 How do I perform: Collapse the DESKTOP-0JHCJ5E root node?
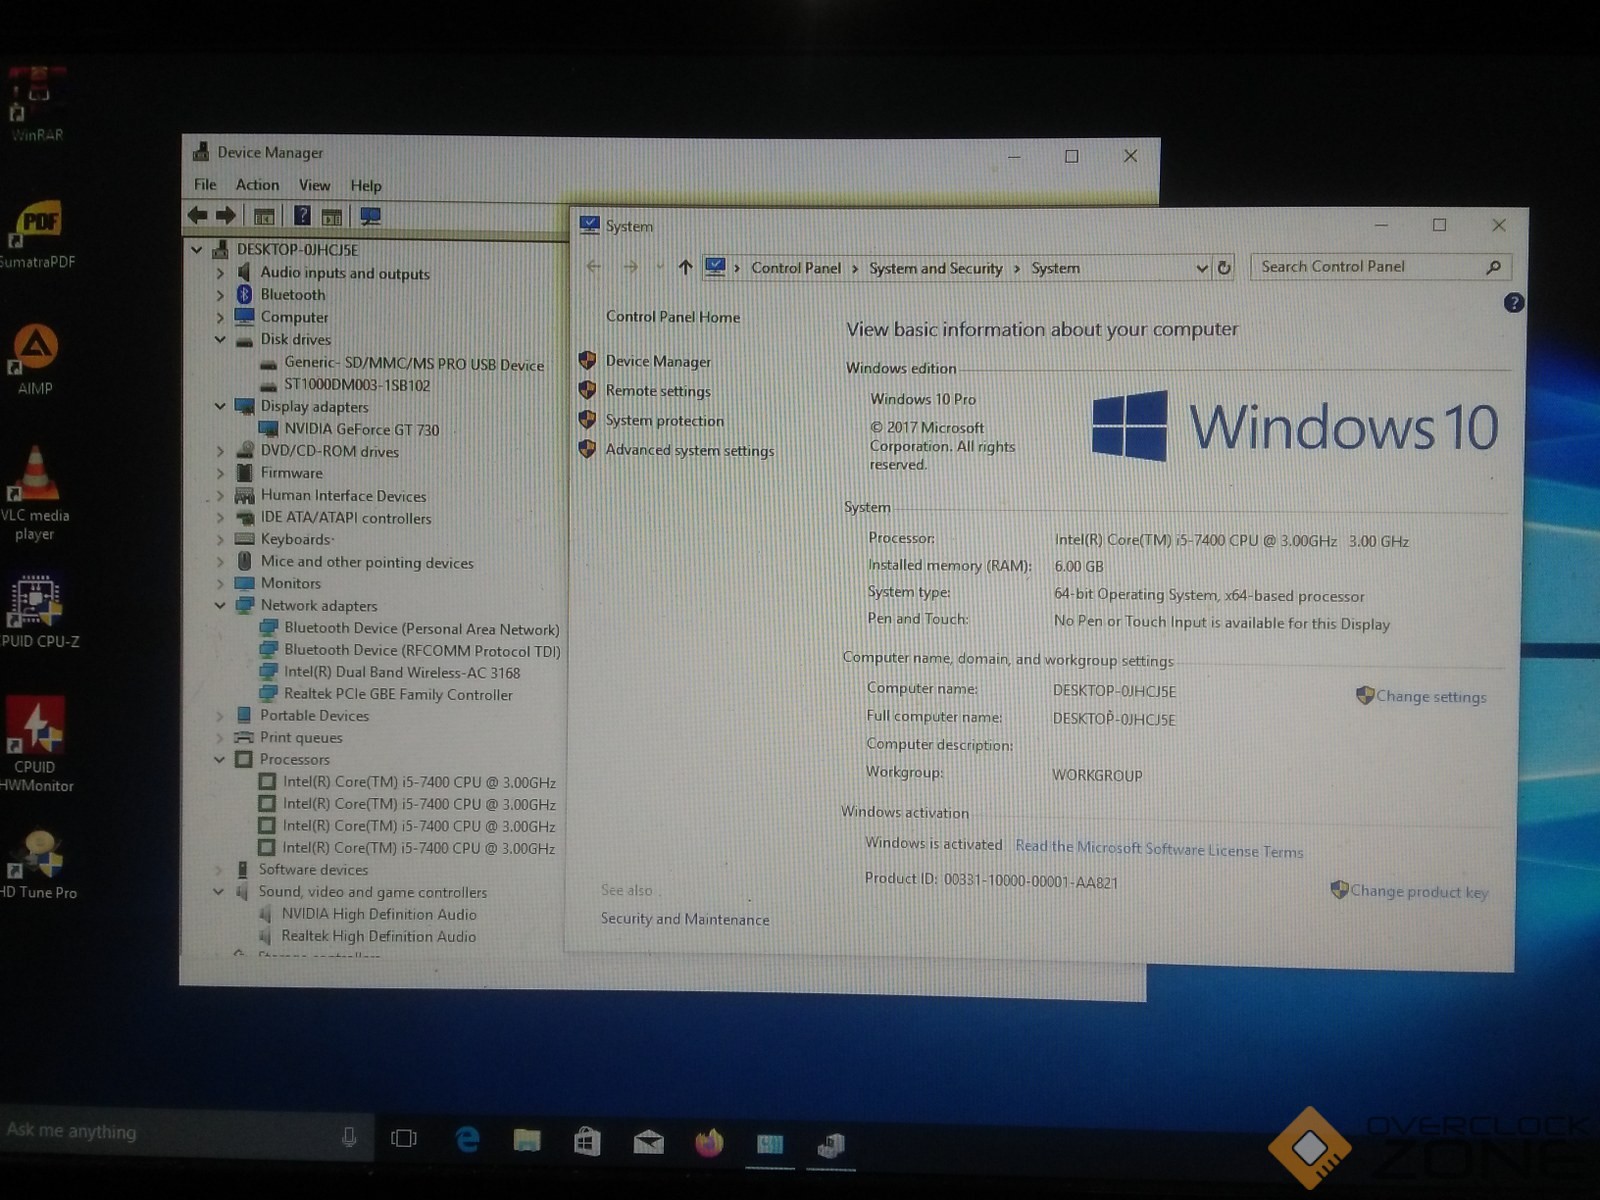pos(197,250)
